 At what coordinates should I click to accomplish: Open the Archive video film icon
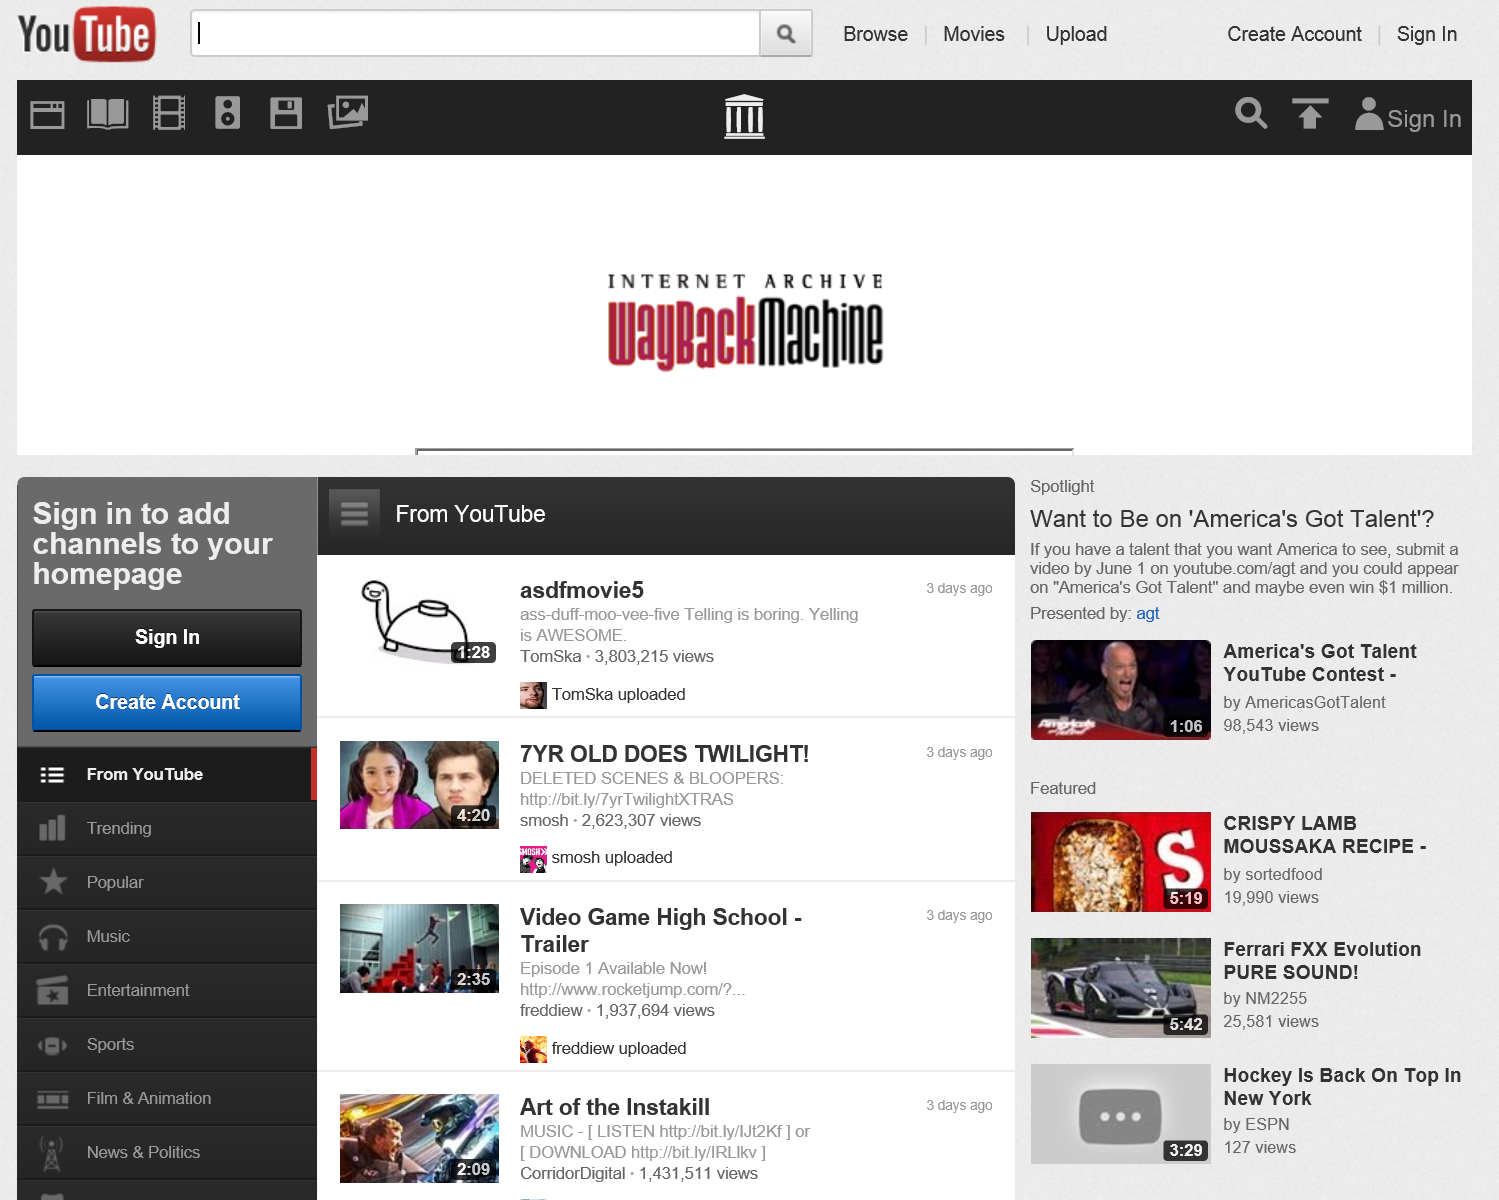coord(168,114)
